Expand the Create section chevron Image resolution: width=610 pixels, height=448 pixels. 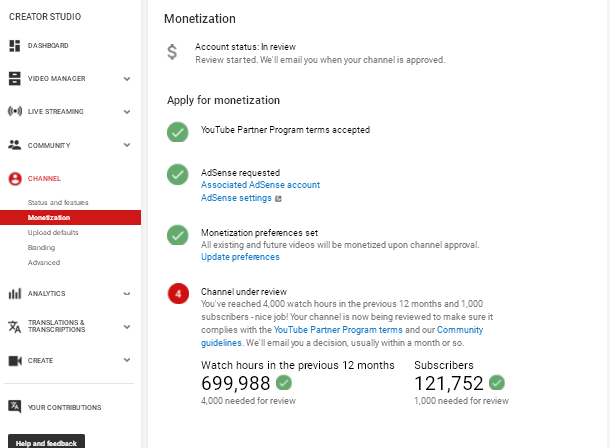point(127,360)
